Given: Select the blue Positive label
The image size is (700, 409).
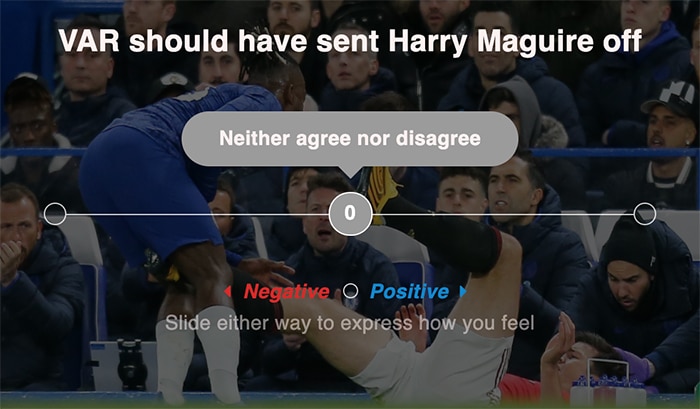Looking at the screenshot, I should [409, 292].
